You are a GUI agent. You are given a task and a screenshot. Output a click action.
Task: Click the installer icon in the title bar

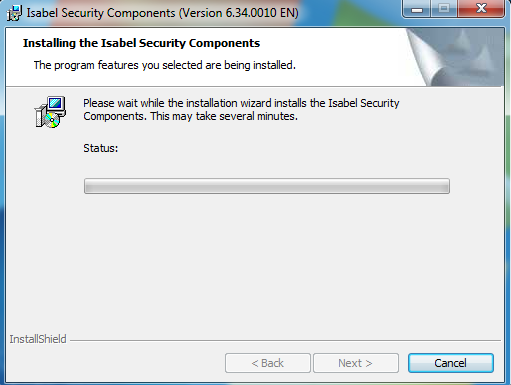14,13
